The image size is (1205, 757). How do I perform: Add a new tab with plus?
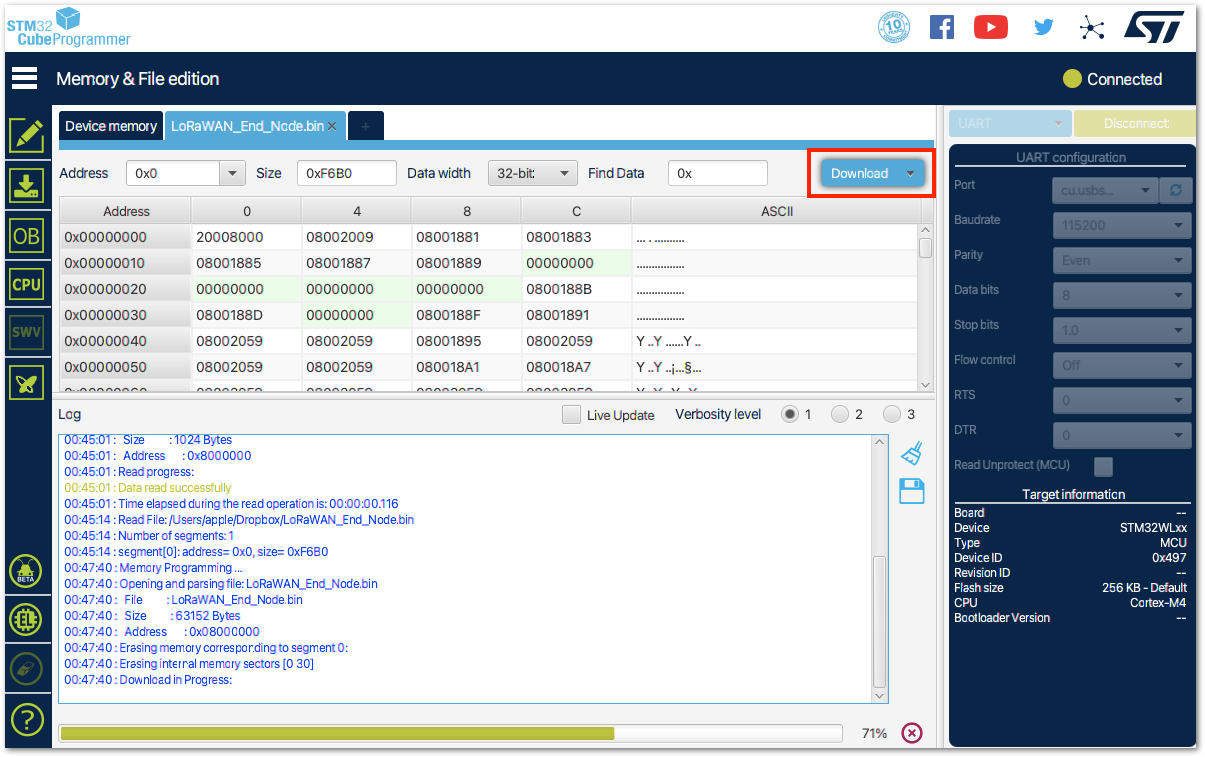click(365, 126)
